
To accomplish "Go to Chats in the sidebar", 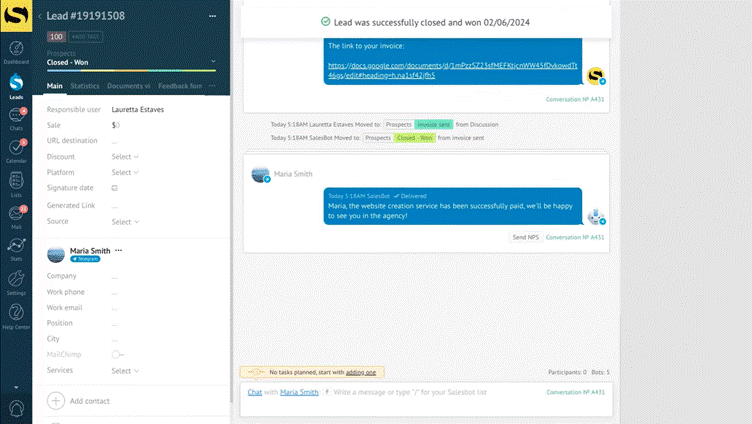I will click(x=16, y=120).
